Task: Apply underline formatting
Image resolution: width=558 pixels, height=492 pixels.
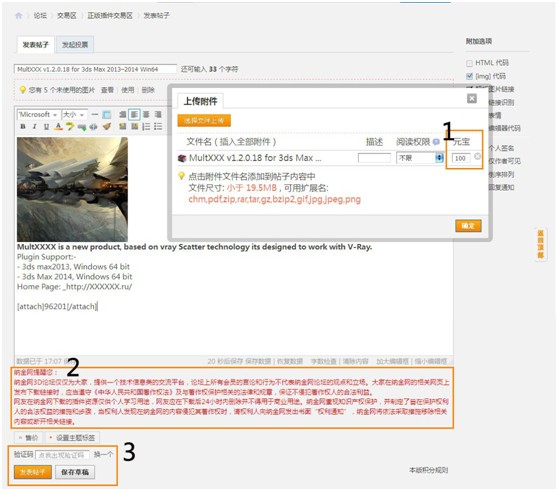Action: pos(46,126)
